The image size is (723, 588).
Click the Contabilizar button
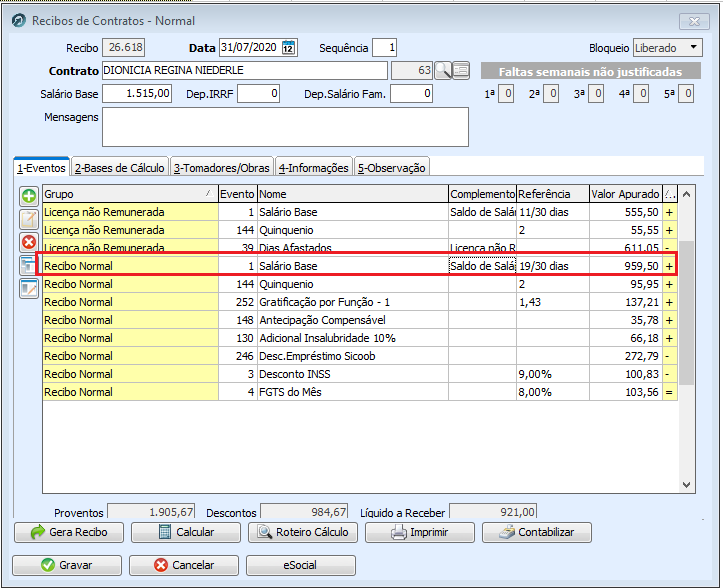point(537,532)
